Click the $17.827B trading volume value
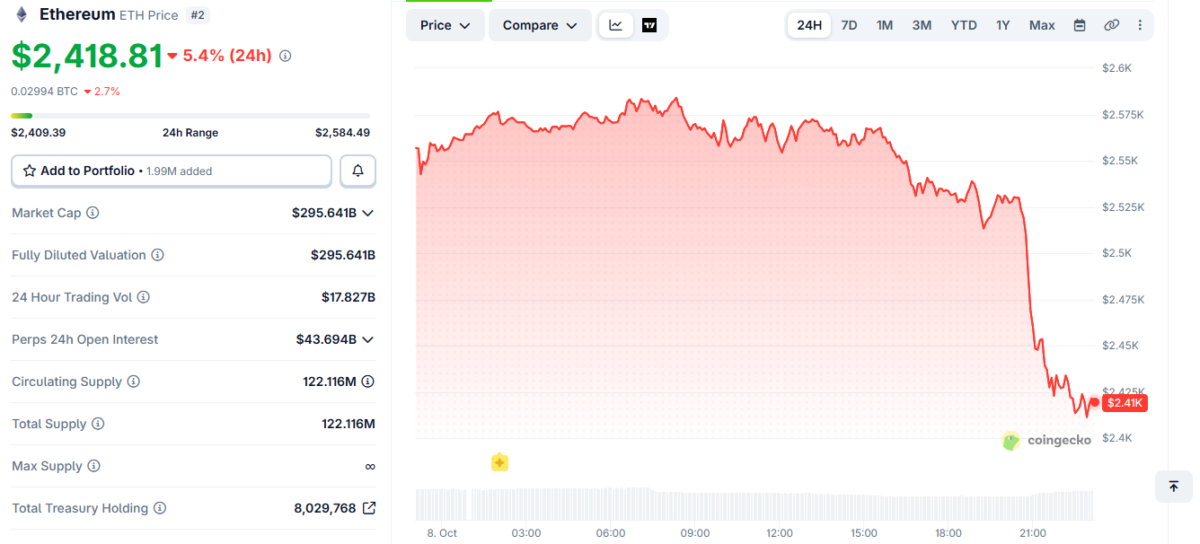This screenshot has width=1200, height=544. 346,297
